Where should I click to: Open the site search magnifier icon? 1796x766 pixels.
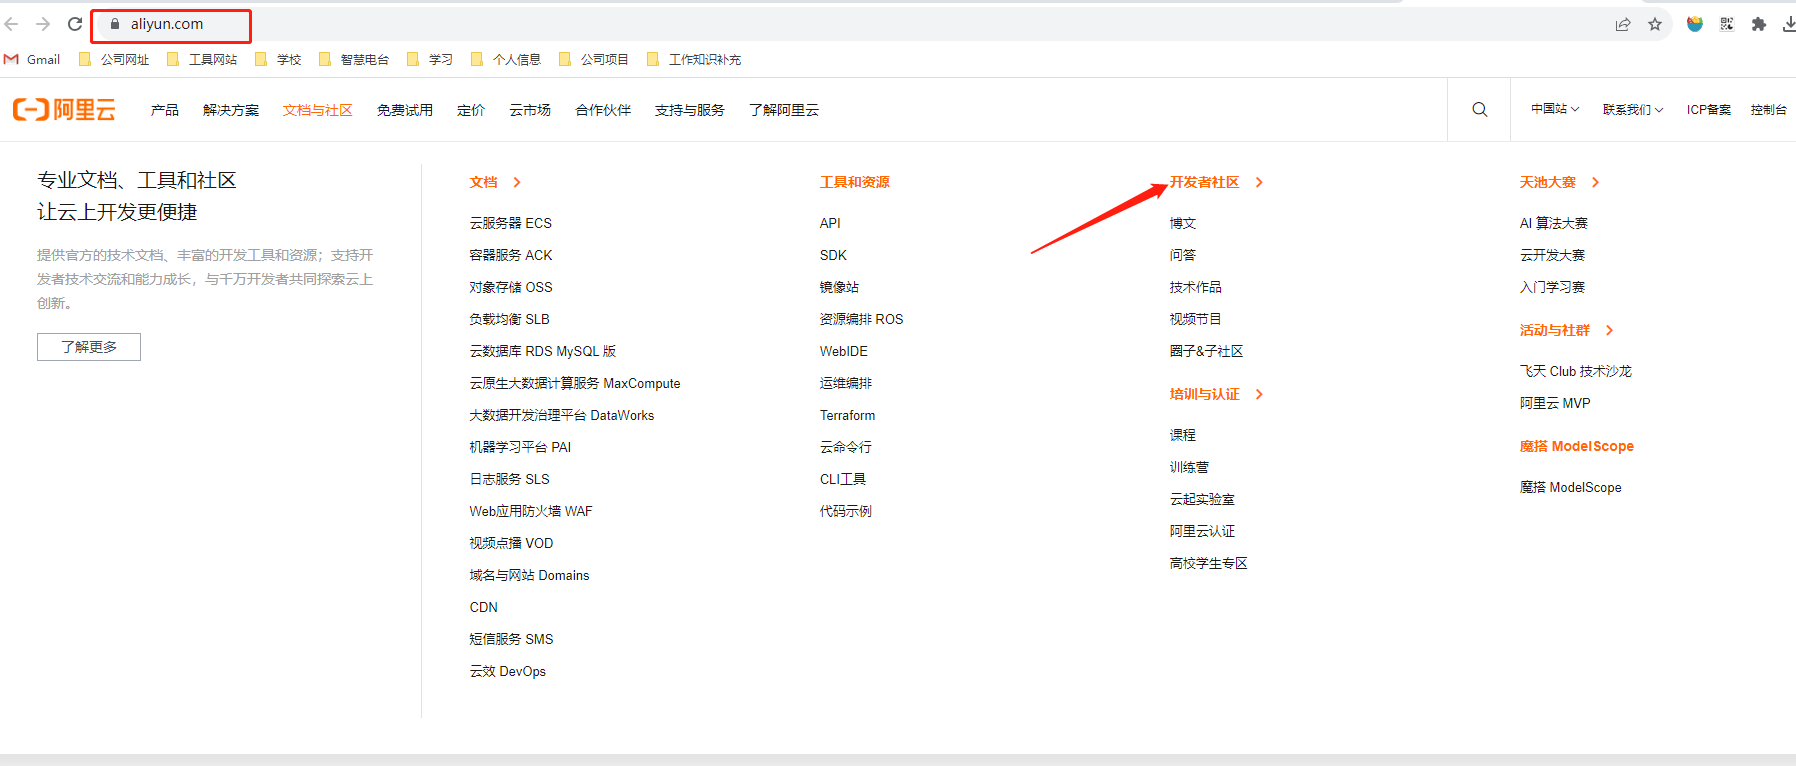(x=1480, y=109)
